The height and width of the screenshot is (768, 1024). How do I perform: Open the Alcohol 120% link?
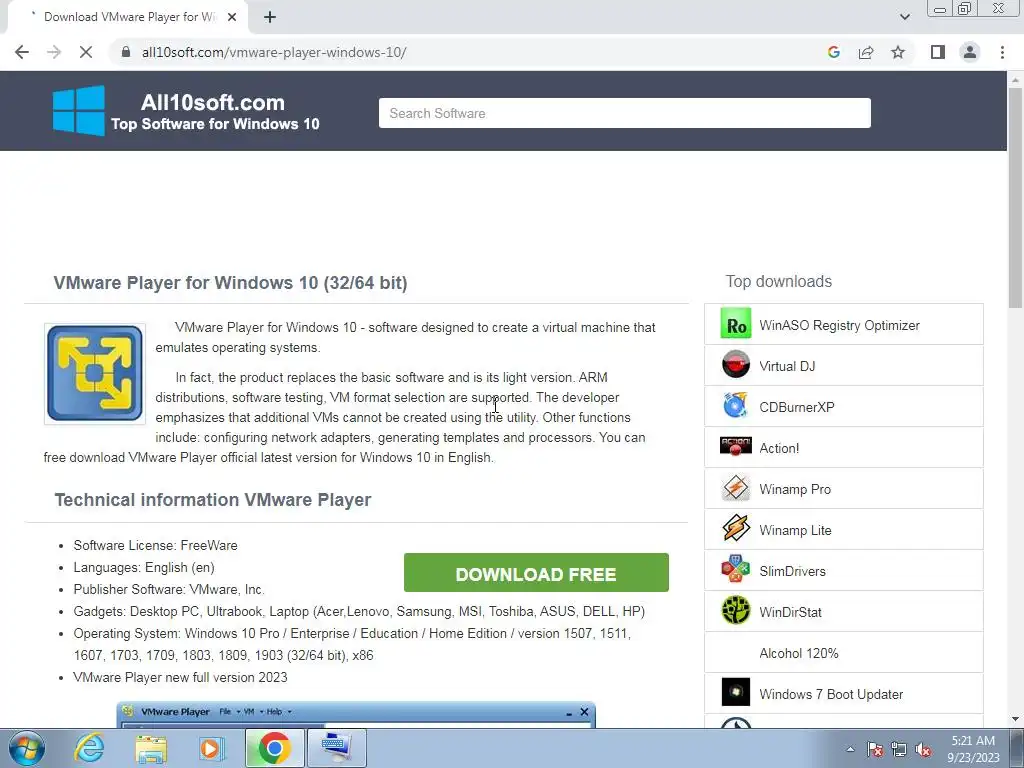tap(799, 653)
